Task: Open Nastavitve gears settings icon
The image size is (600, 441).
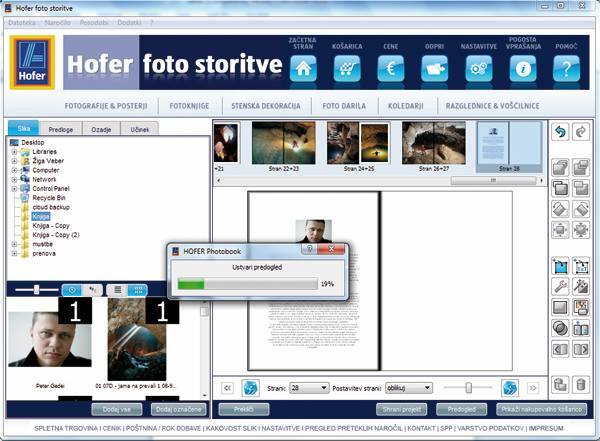Action: 479,69
